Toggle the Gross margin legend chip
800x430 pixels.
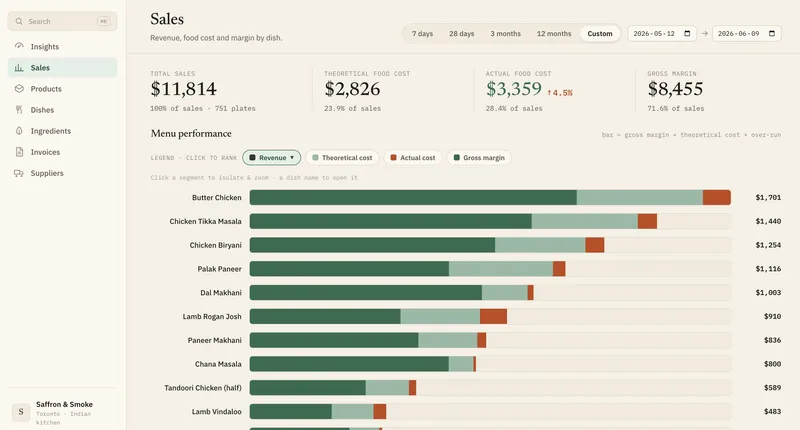click(x=479, y=158)
